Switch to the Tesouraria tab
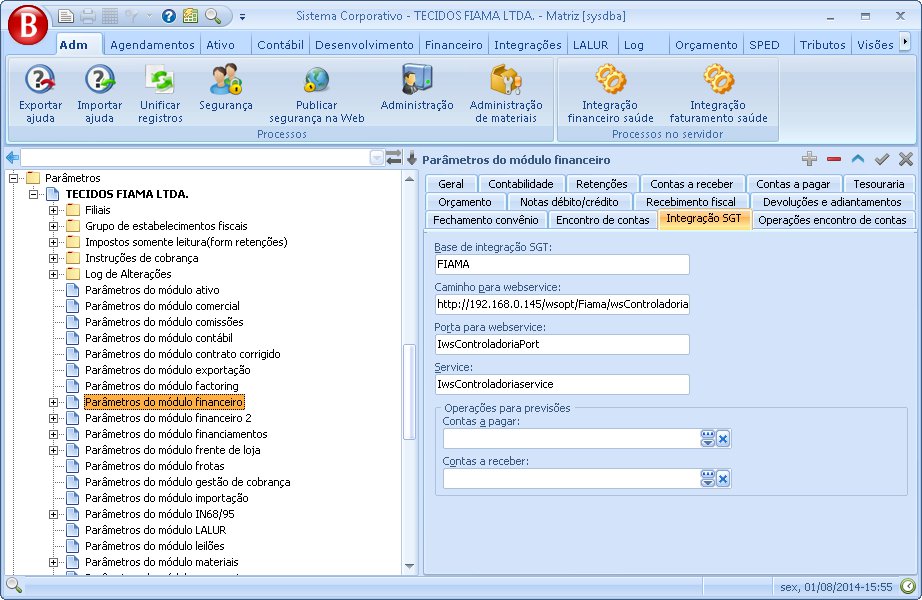Screen dimensions: 922x600 point(878,184)
